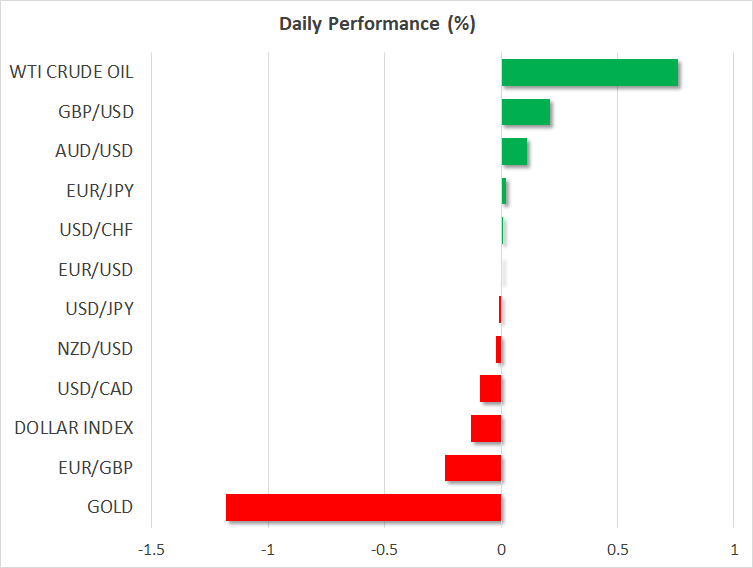The height and width of the screenshot is (568, 753).
Task: Select the GBP/USD category label
Action: tap(96, 111)
